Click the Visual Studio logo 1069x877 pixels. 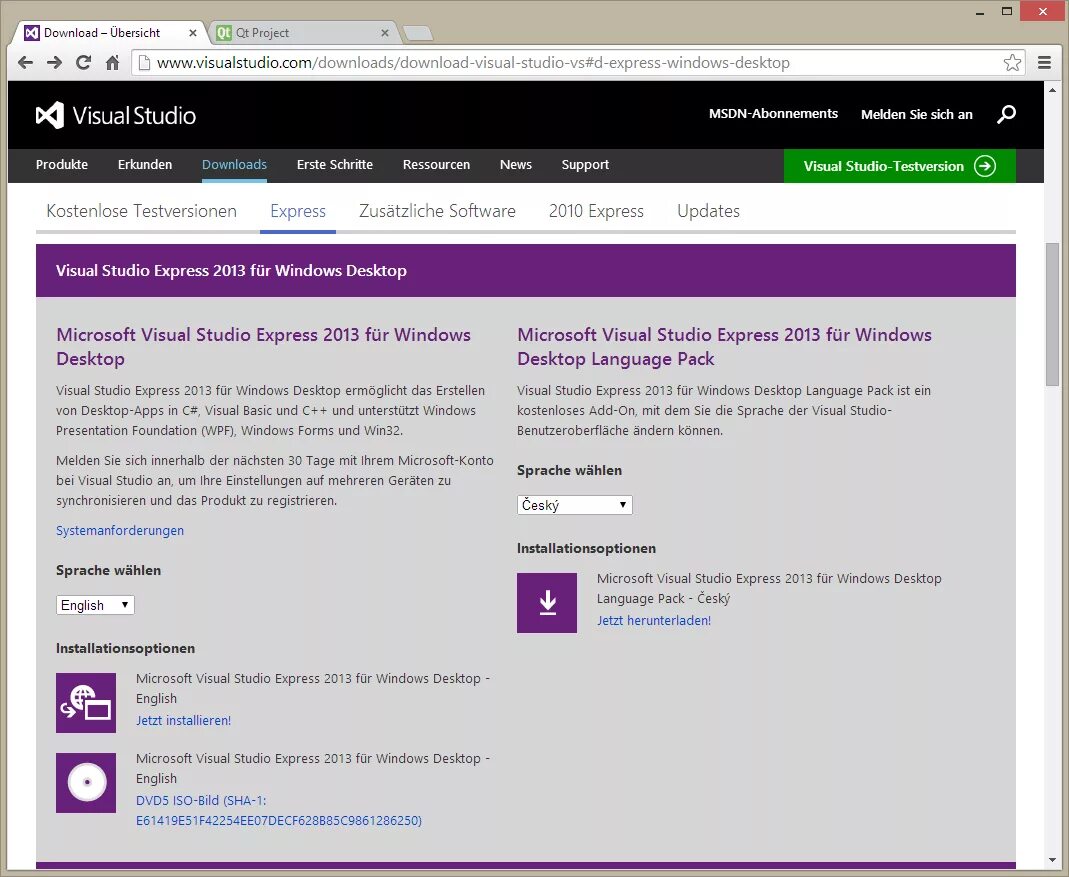(x=116, y=115)
